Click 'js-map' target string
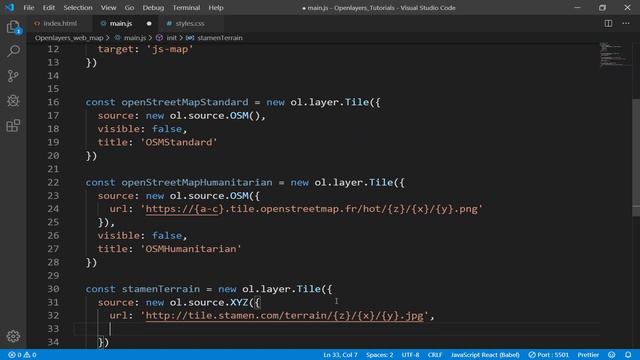Image resolution: width=640 pixels, height=360 pixels. [170, 49]
